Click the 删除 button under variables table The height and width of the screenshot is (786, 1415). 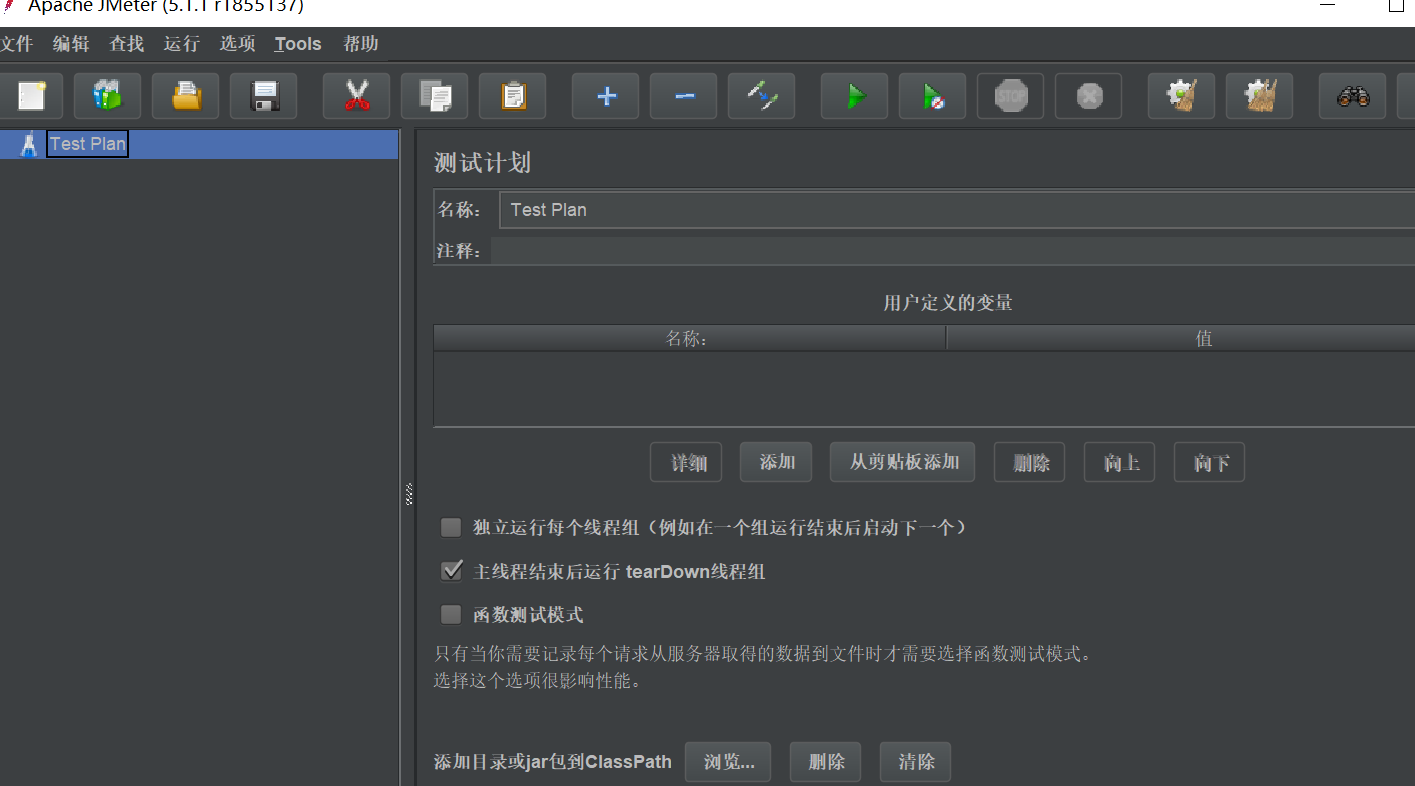coord(1030,463)
